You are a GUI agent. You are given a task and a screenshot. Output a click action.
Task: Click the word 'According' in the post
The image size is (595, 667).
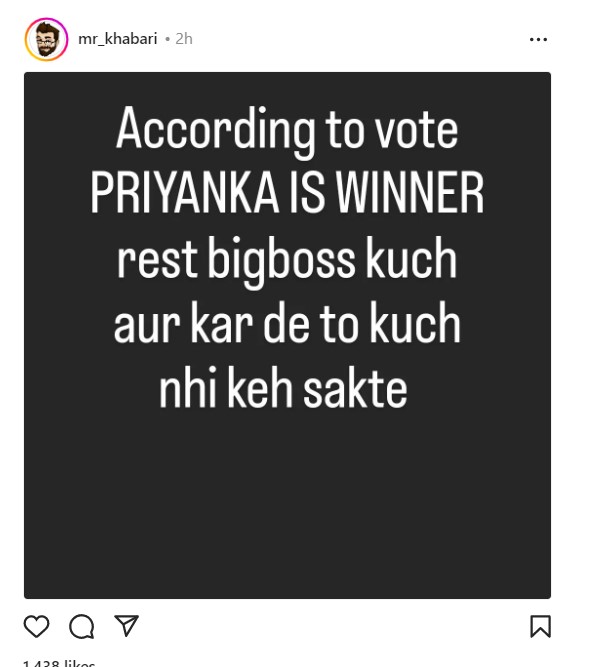216,129
